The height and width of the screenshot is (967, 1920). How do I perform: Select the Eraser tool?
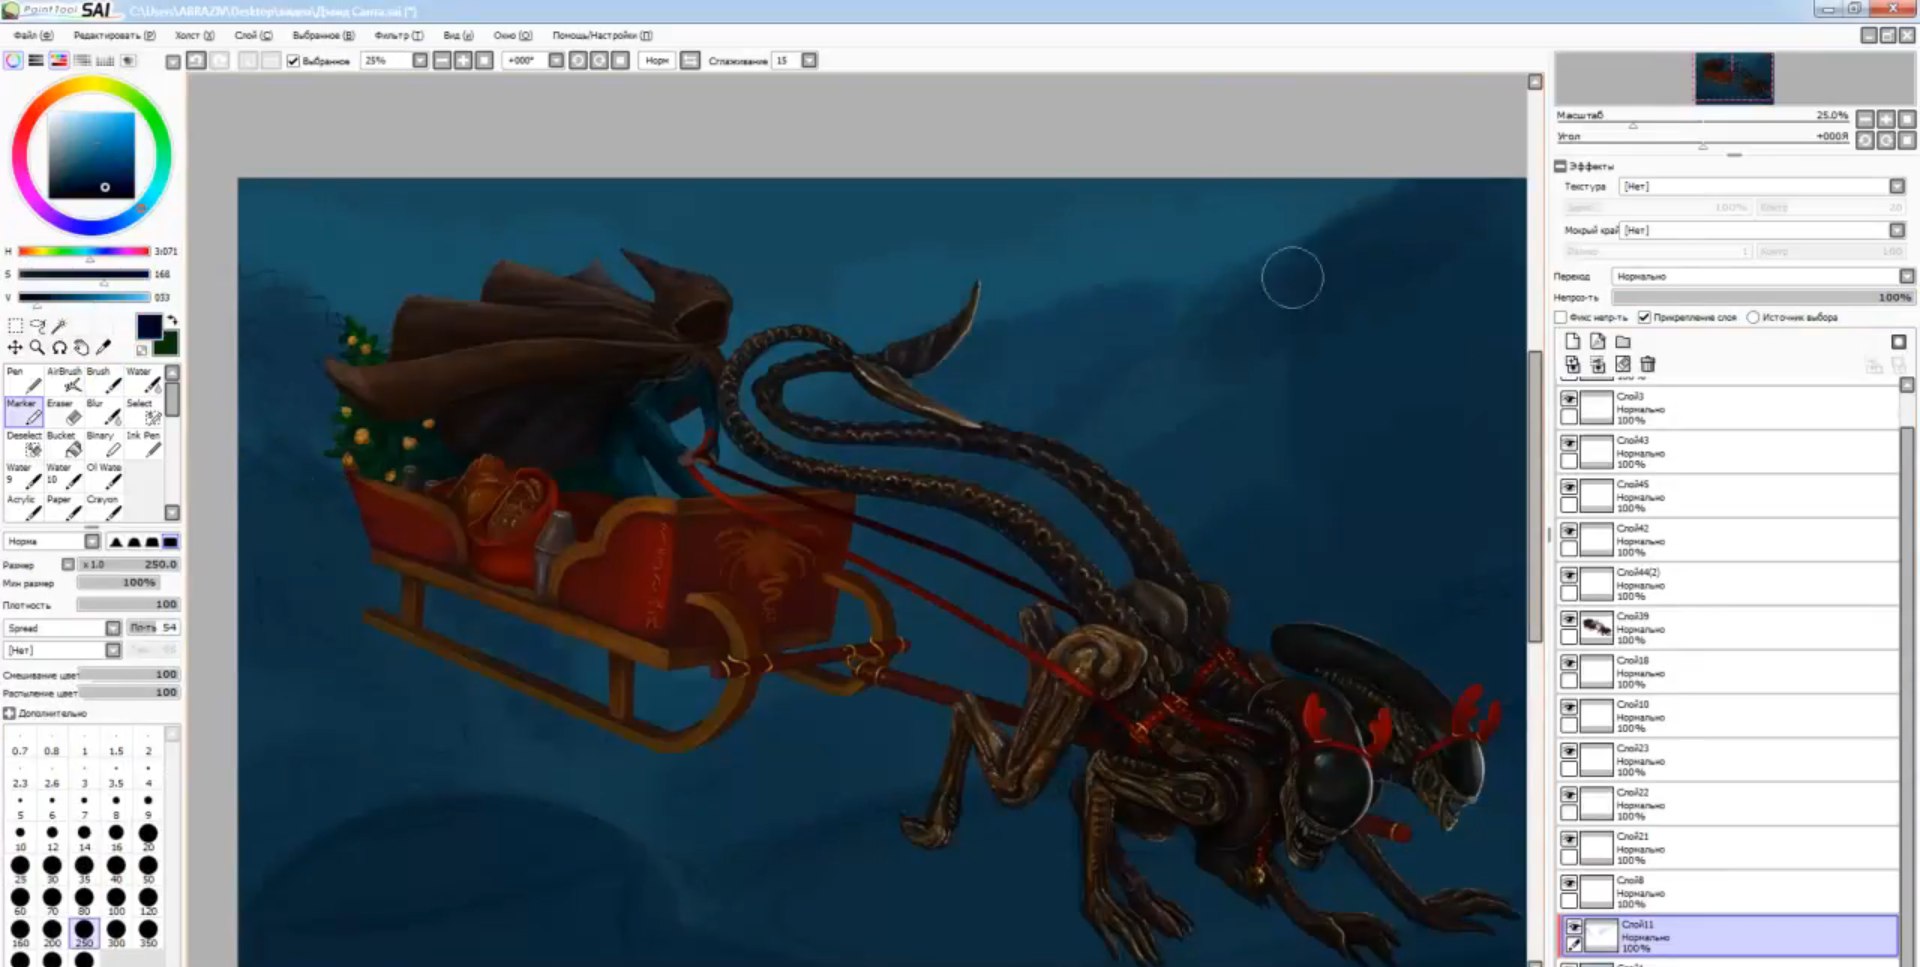pyautogui.click(x=64, y=411)
